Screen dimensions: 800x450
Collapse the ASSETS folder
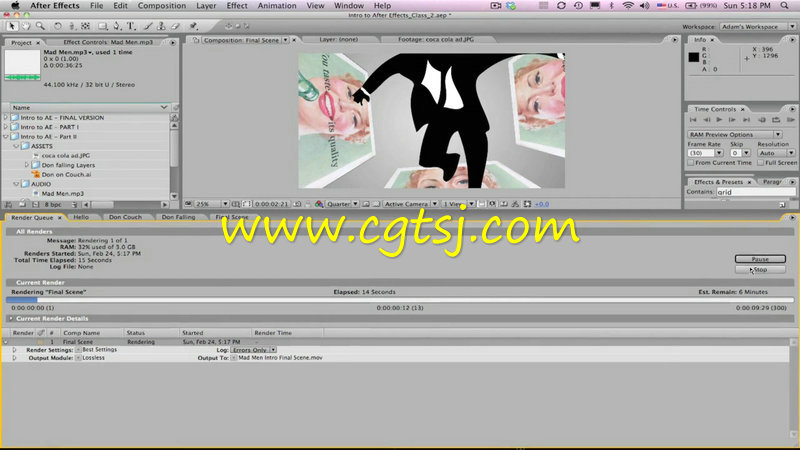16,146
